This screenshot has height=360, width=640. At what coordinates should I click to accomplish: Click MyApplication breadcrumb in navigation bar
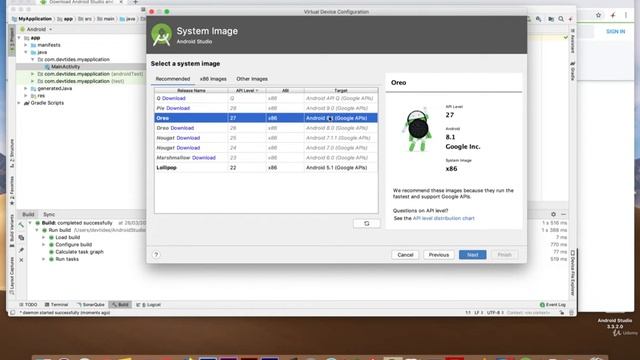35,19
